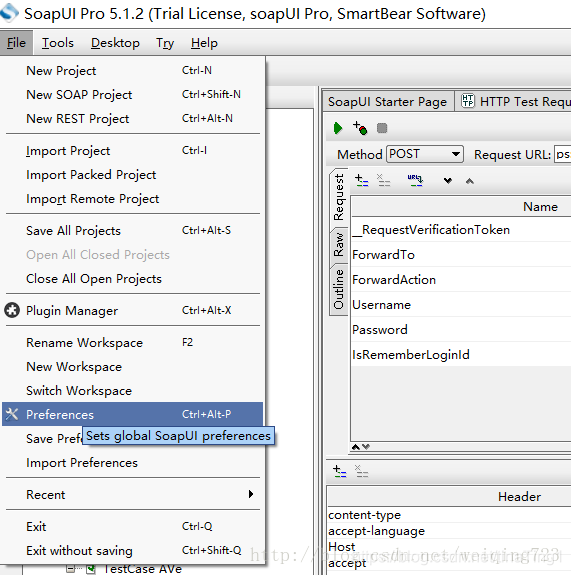Click the gray stop request icon

click(382, 128)
